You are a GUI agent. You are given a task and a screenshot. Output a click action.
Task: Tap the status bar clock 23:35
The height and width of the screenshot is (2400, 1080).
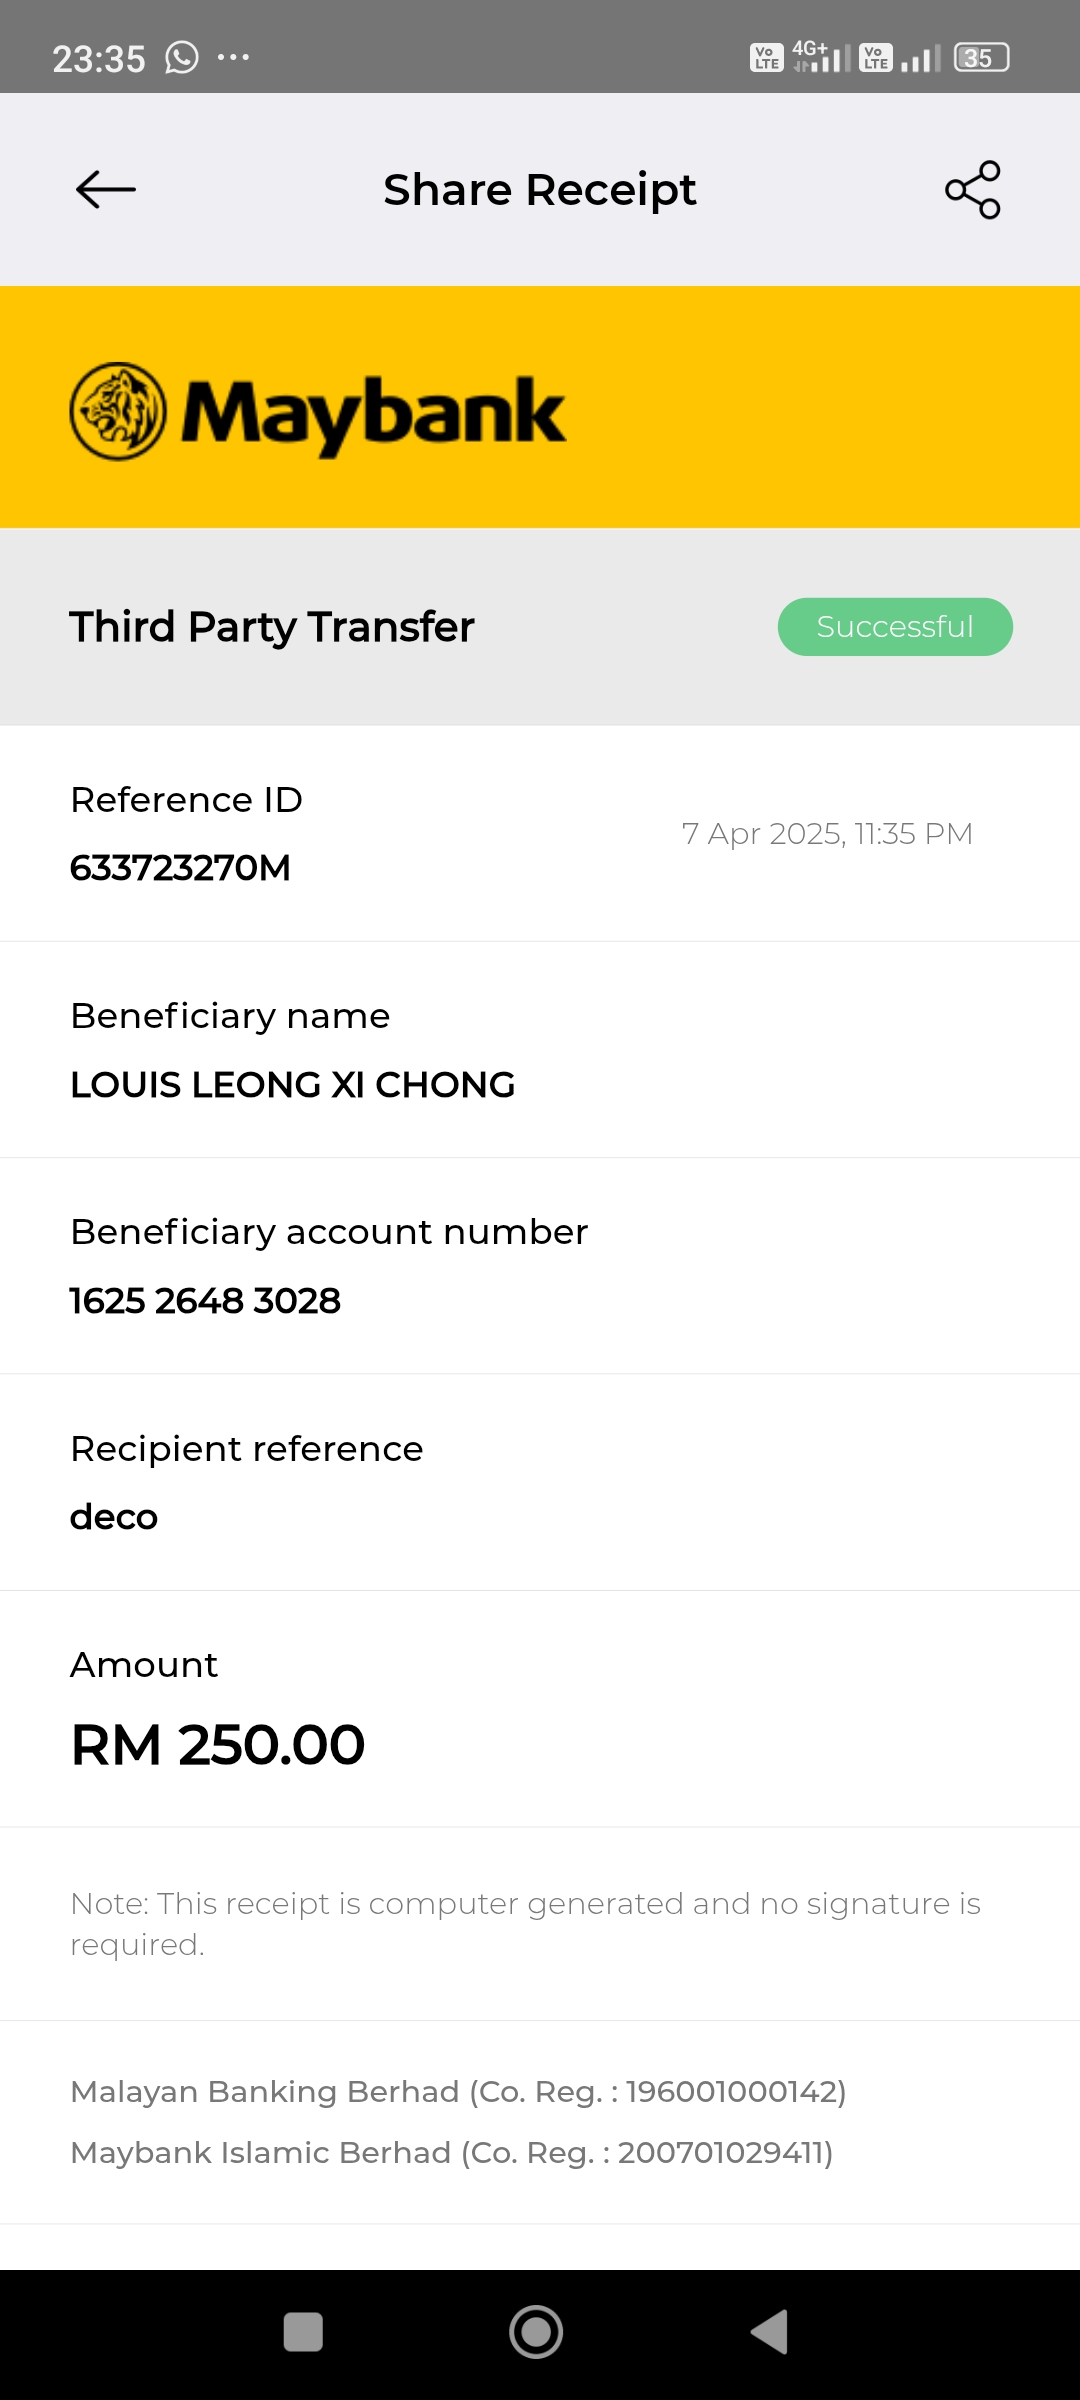(x=99, y=59)
